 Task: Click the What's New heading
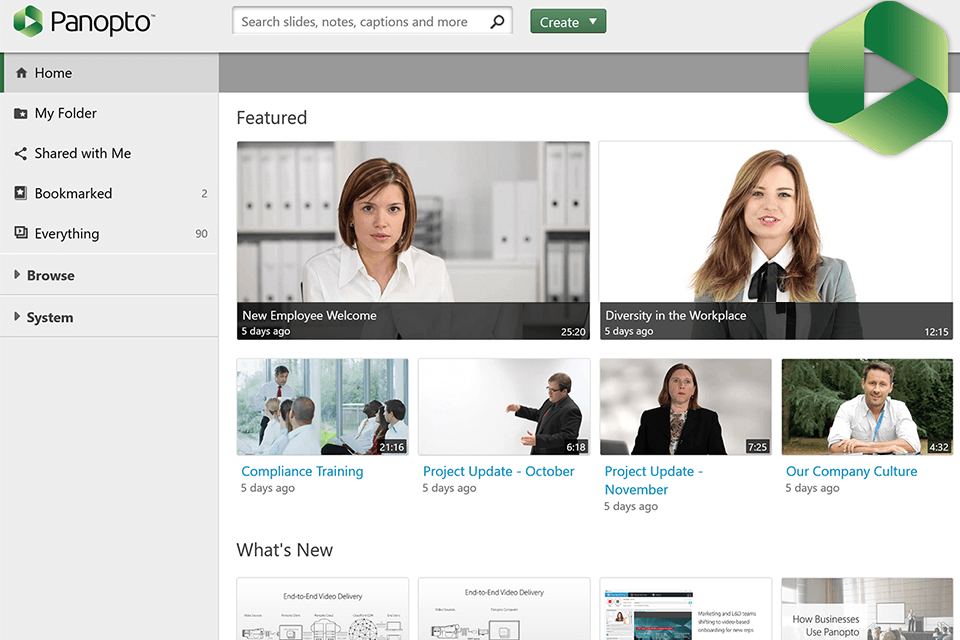click(x=285, y=550)
